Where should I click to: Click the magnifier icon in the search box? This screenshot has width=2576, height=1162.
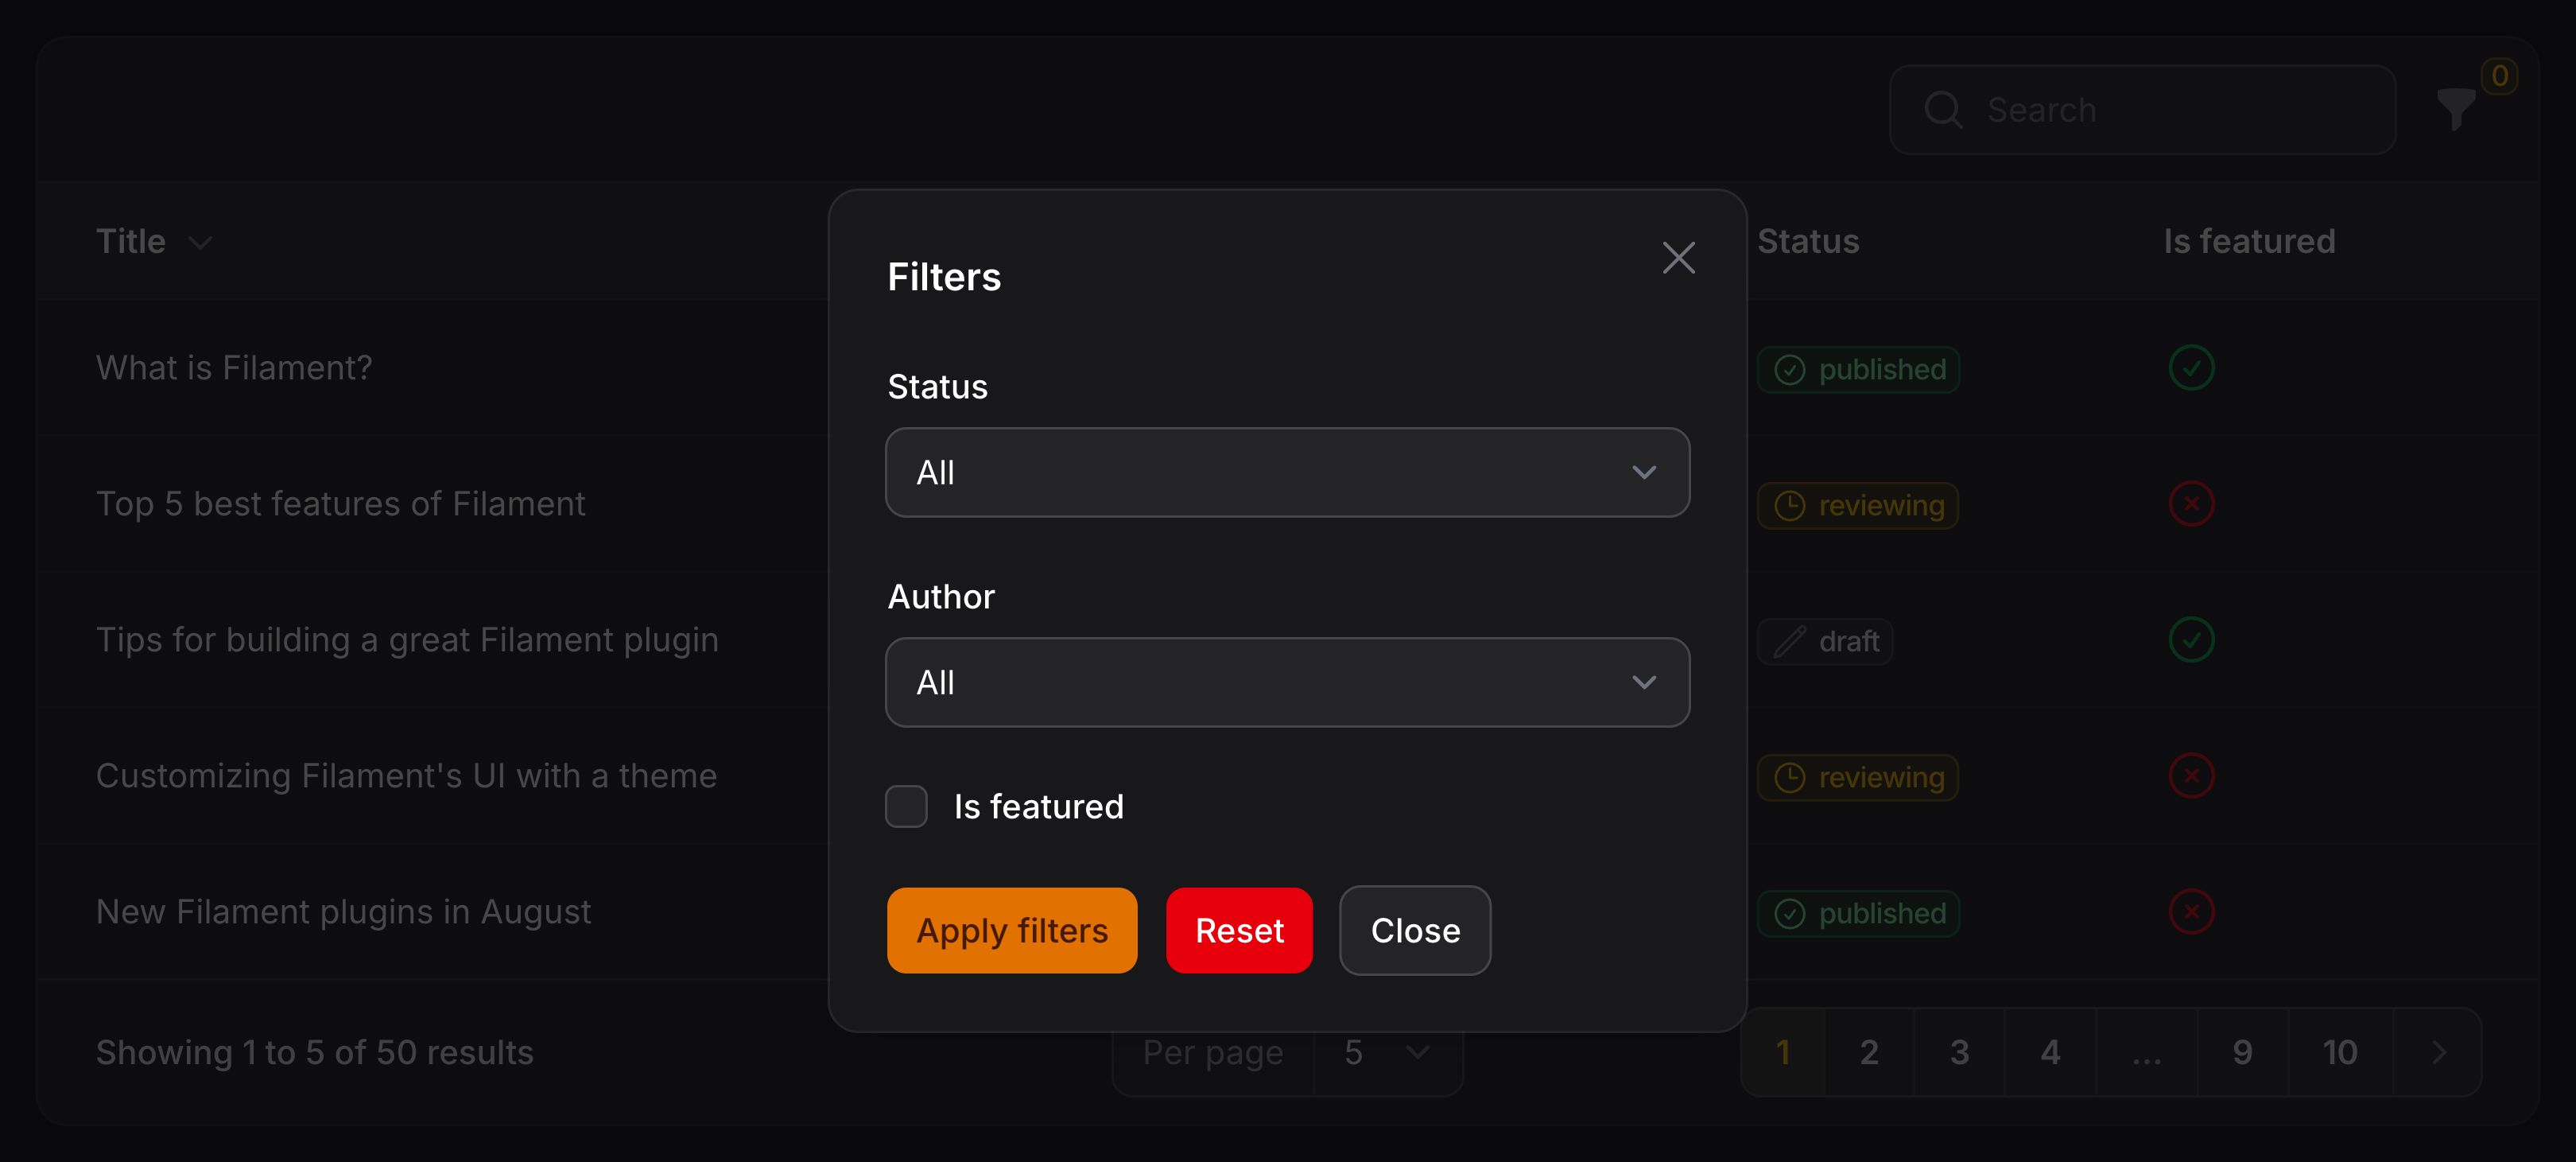click(1943, 109)
